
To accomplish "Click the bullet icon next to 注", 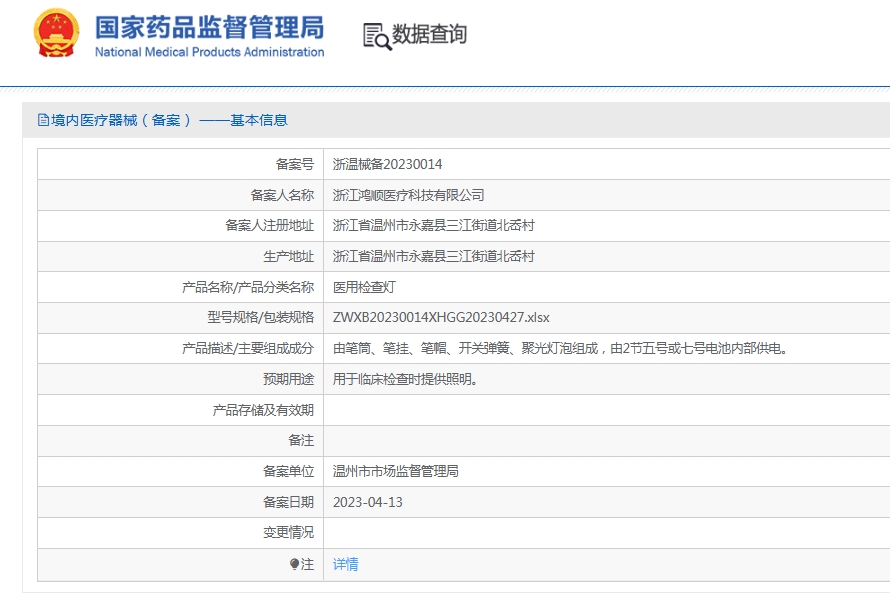I will [x=294, y=564].
